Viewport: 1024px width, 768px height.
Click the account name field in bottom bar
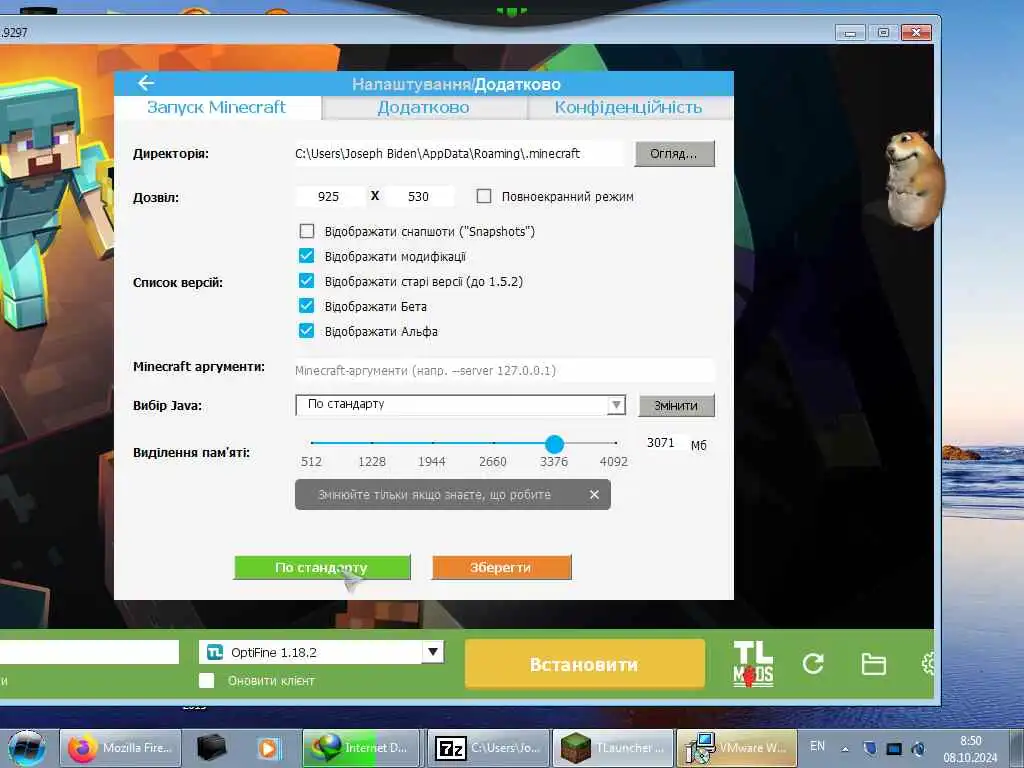[x=89, y=652]
